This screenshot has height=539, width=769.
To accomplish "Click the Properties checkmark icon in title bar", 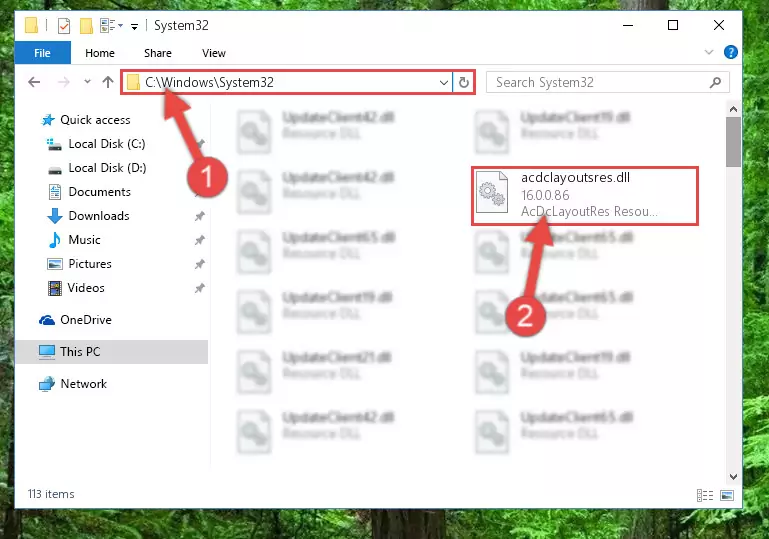I will coord(64,26).
